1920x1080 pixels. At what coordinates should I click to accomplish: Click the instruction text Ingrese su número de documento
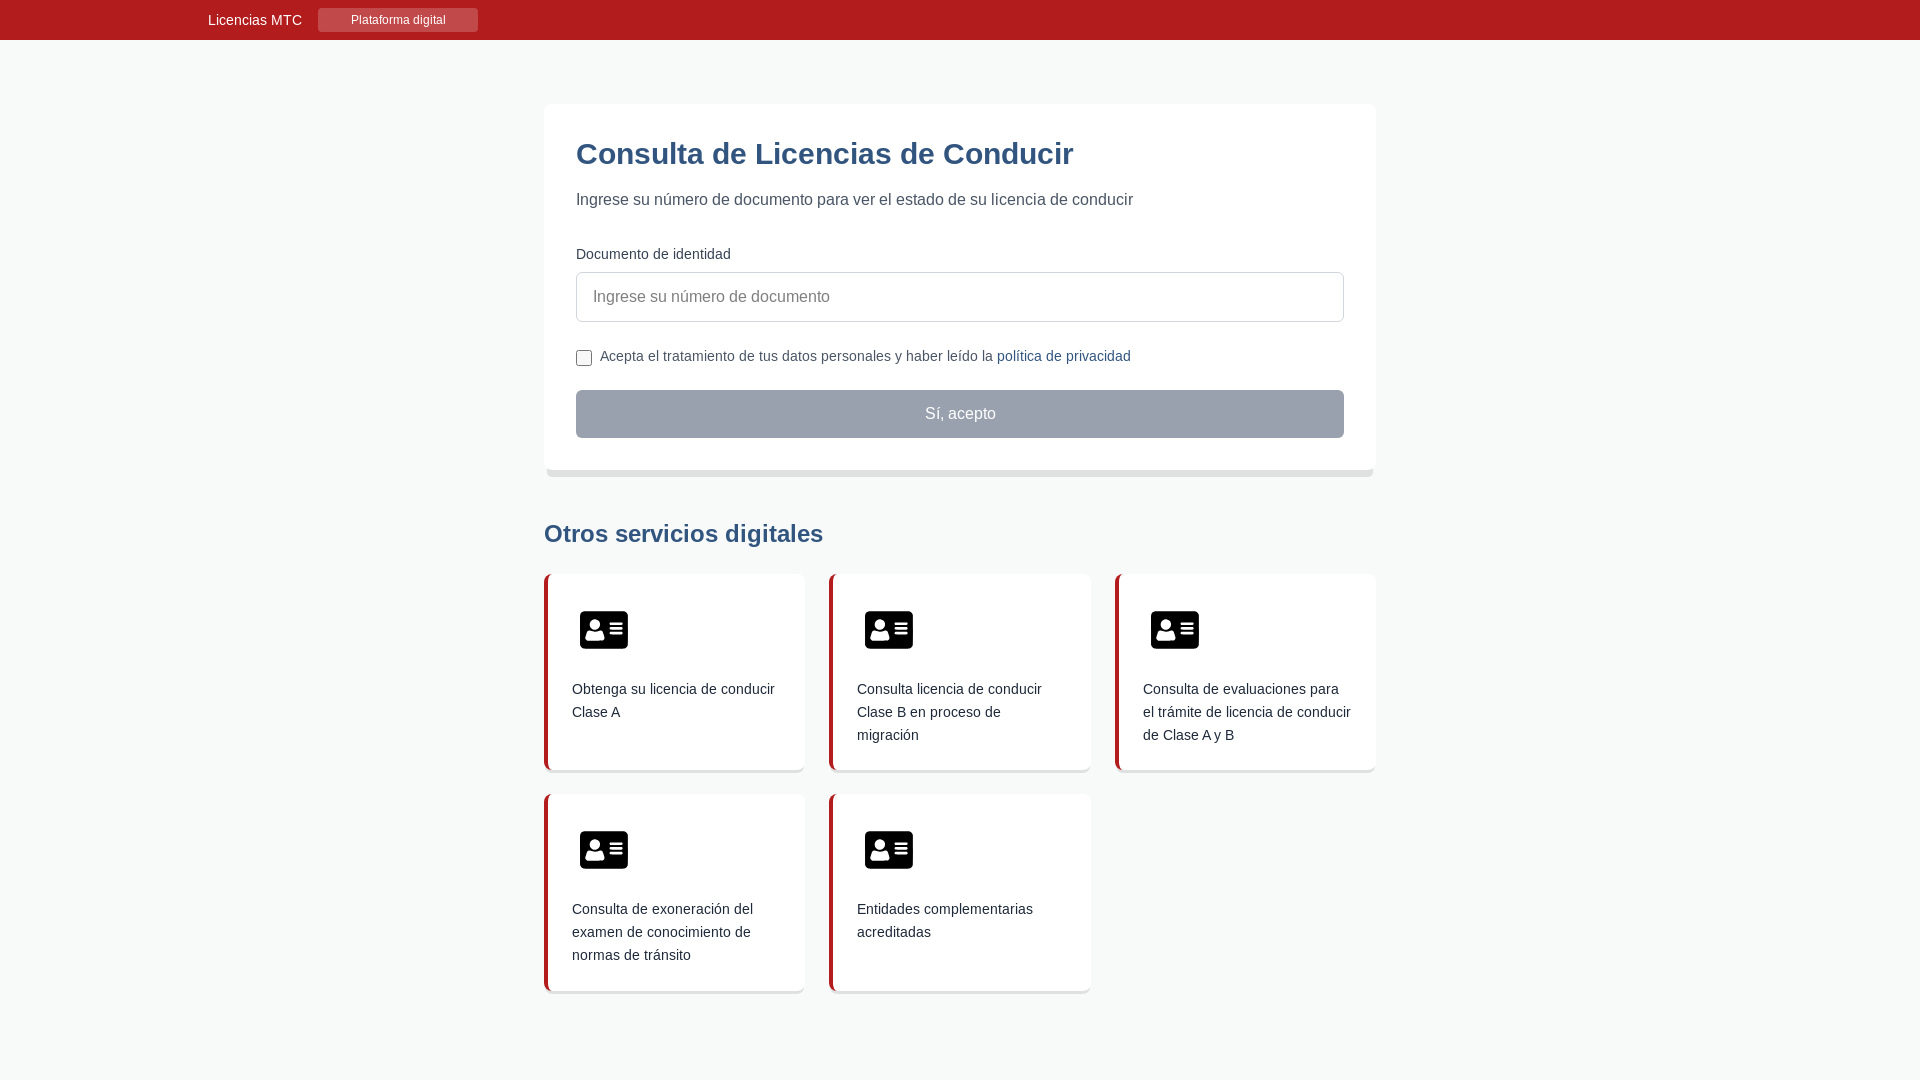(854, 200)
